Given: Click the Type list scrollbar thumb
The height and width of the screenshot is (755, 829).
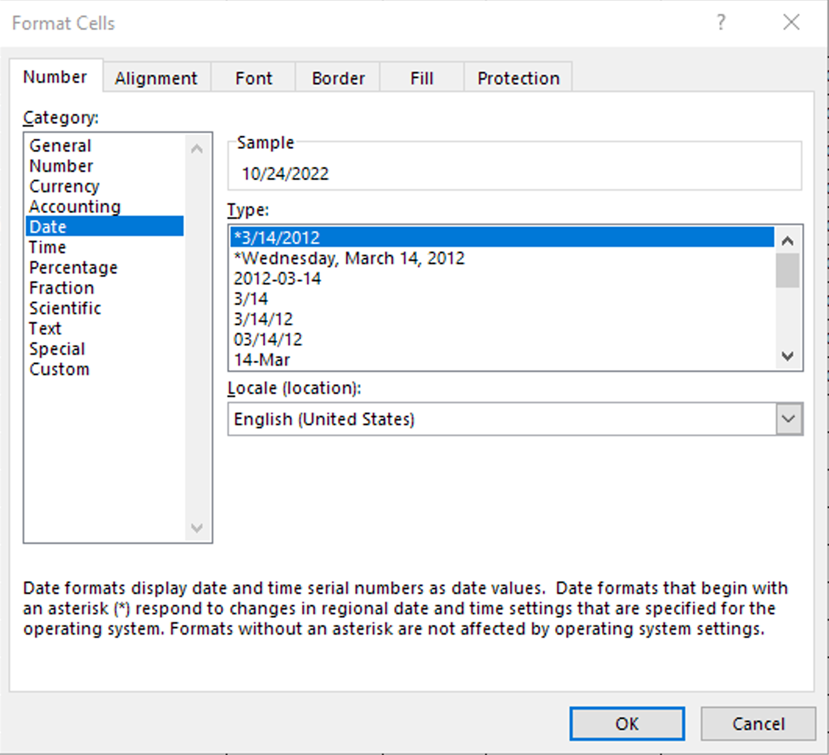Looking at the screenshot, I should tap(787, 270).
